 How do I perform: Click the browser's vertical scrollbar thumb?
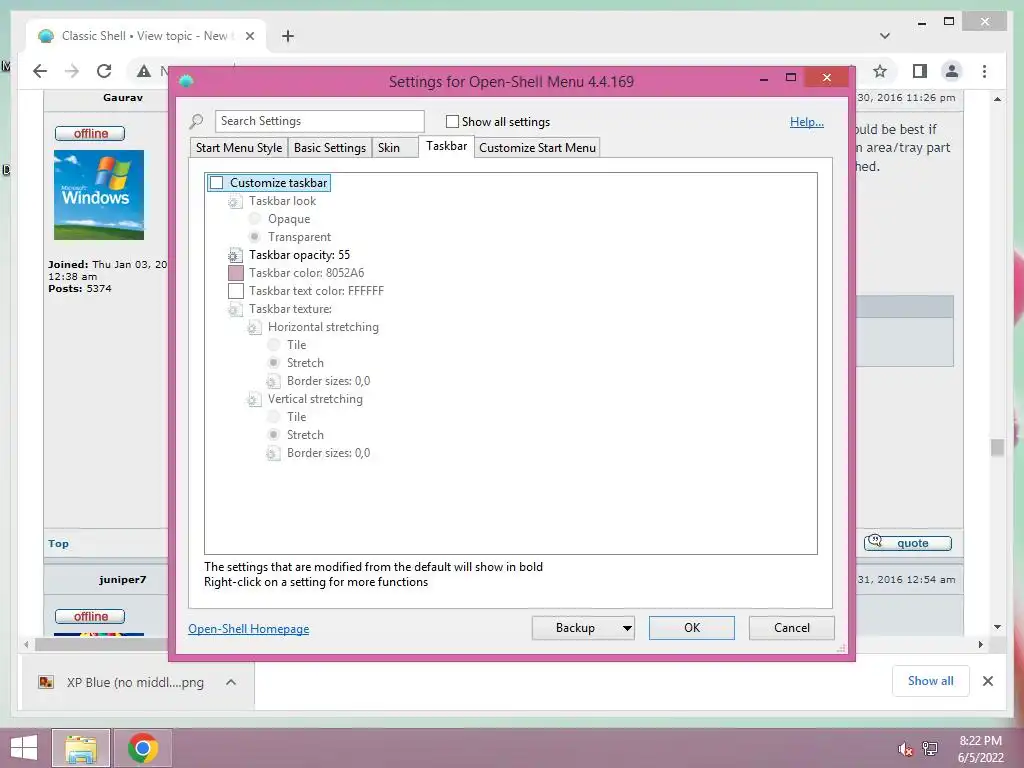point(997,448)
